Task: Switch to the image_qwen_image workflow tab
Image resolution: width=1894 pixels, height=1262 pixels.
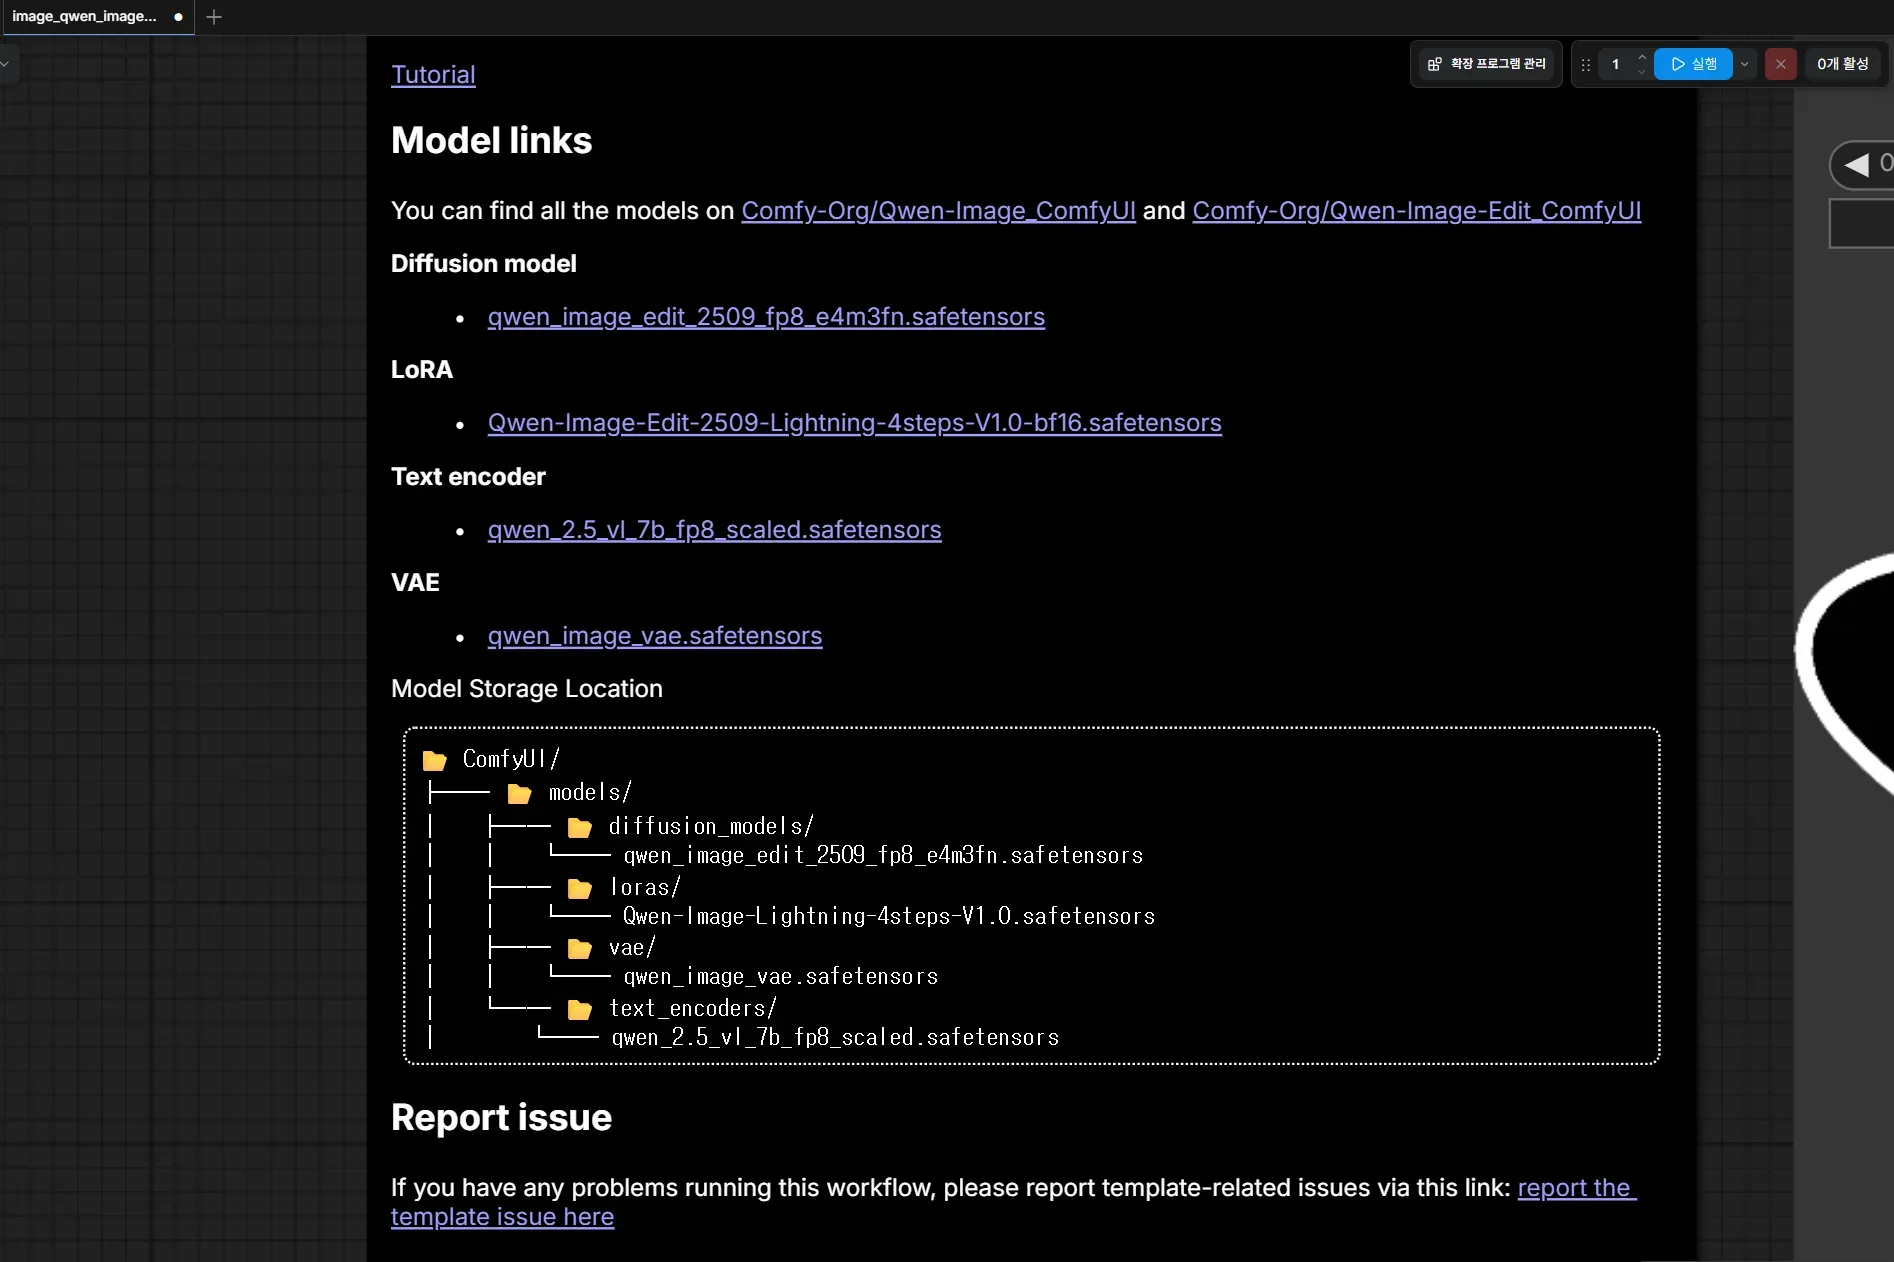Action: point(96,17)
